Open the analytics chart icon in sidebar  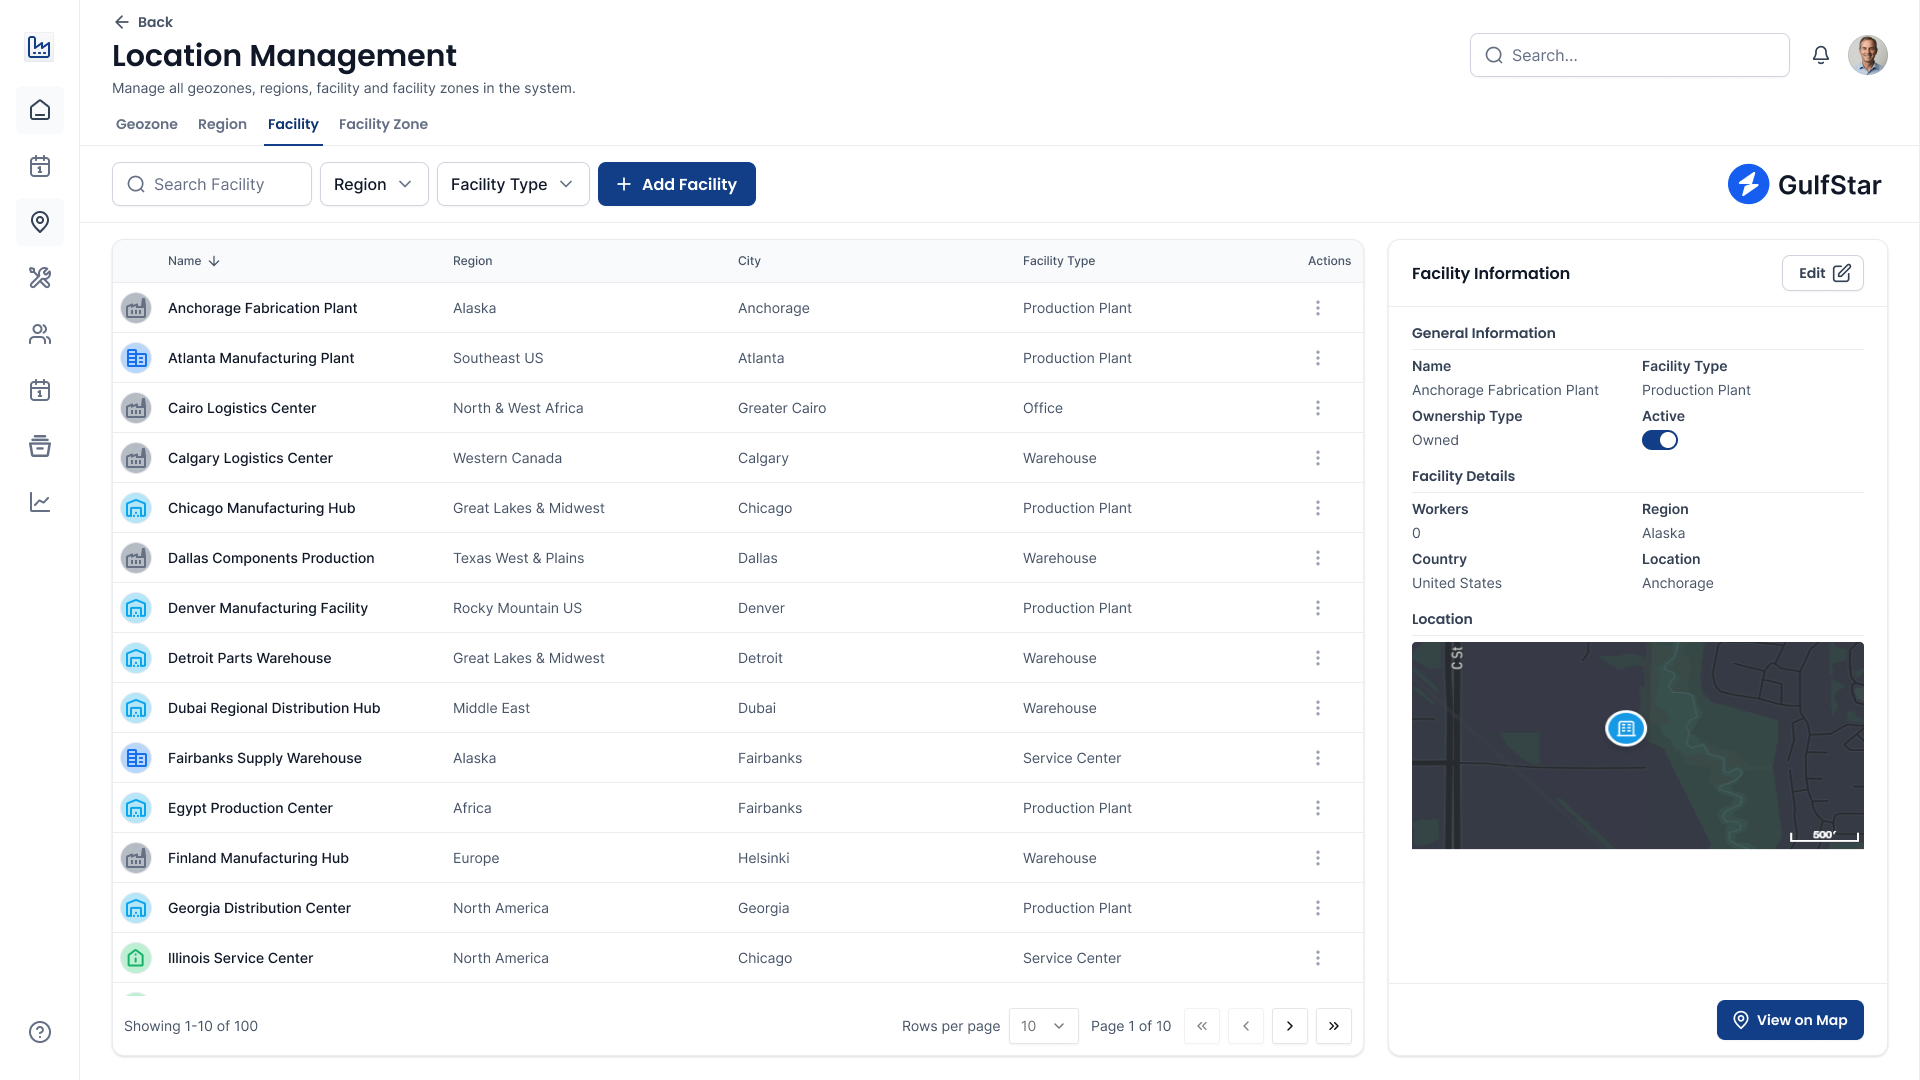pos(40,502)
